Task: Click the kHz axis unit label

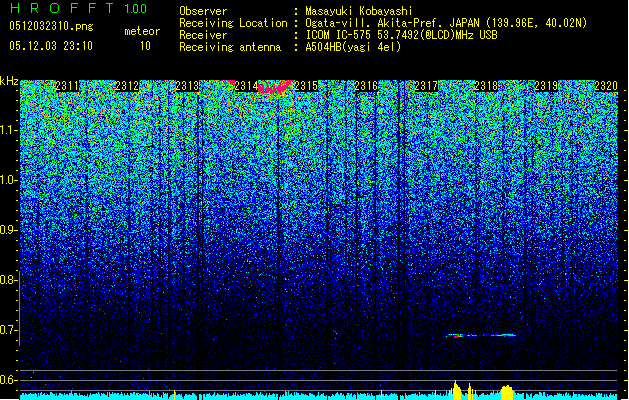Action: 9,81
